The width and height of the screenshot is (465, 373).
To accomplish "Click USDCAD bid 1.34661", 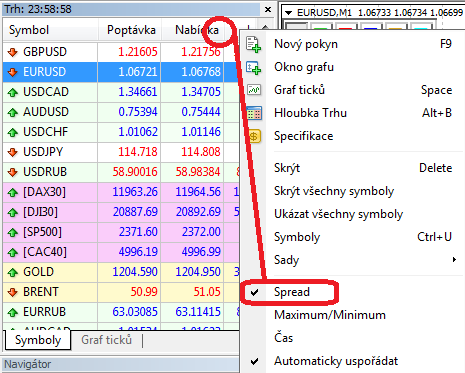I will [138, 92].
